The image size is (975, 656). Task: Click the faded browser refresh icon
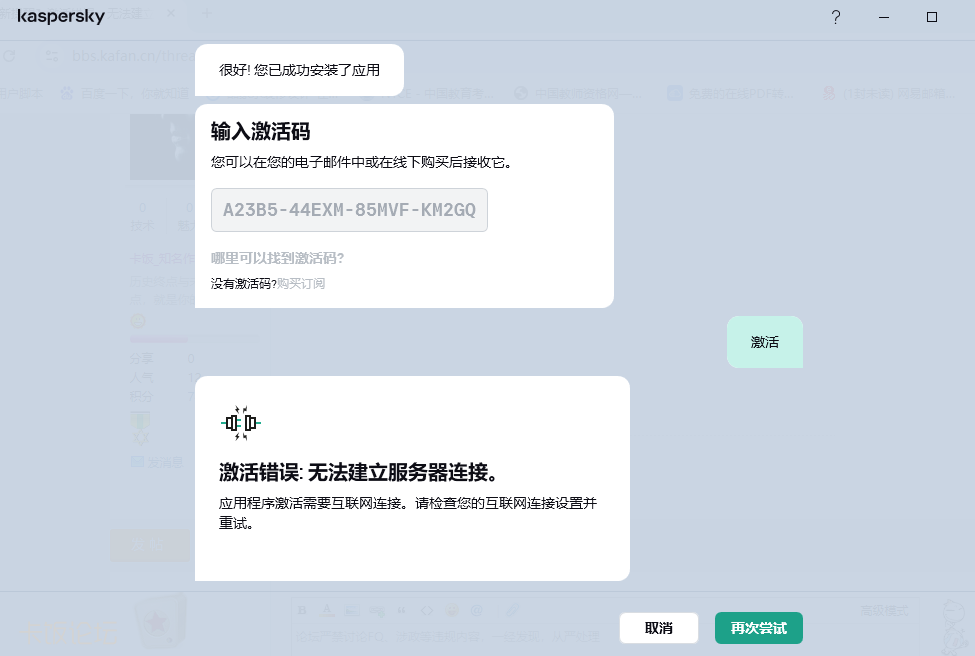pos(9,55)
